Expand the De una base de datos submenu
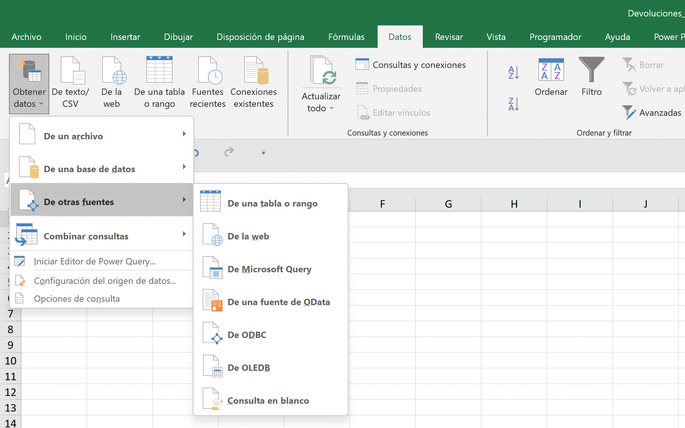 pos(101,168)
